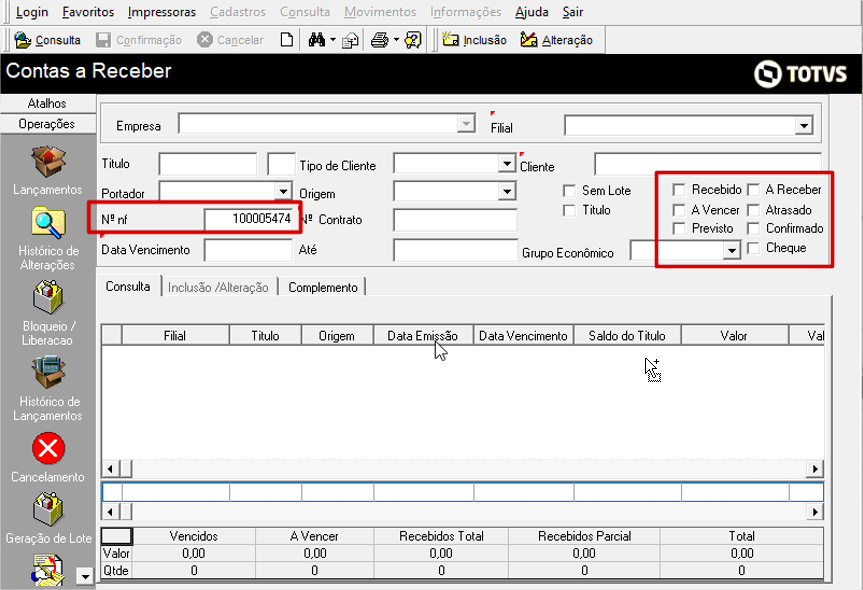Click the Inclusão toolbar icon
Screen dimensions: 863x590
(x=451, y=40)
